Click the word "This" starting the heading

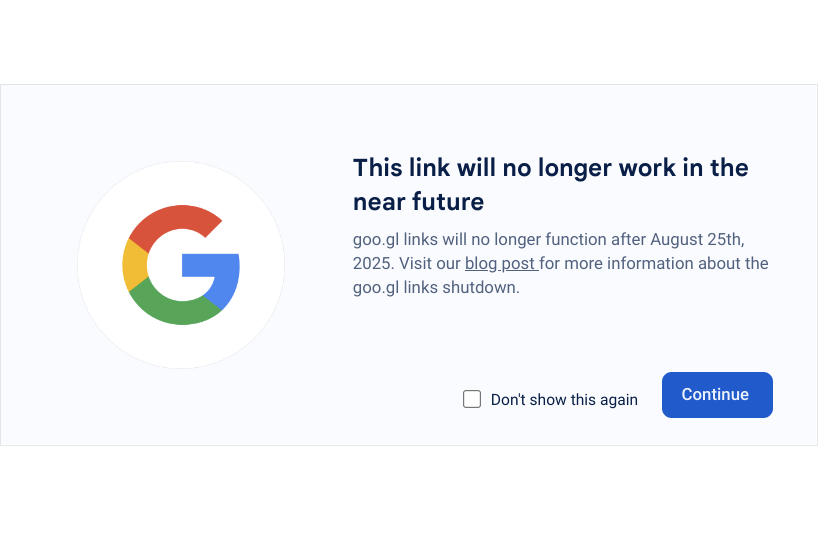[x=377, y=167]
